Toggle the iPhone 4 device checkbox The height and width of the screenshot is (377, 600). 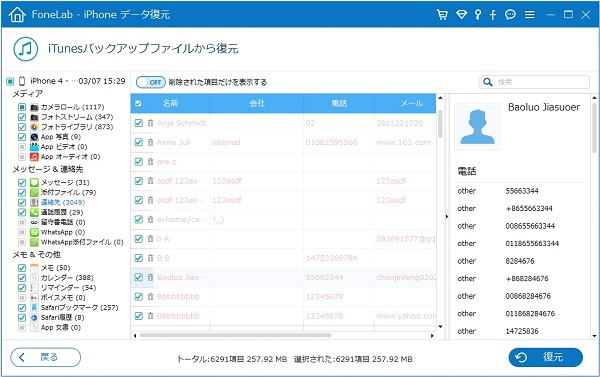[x=10, y=81]
